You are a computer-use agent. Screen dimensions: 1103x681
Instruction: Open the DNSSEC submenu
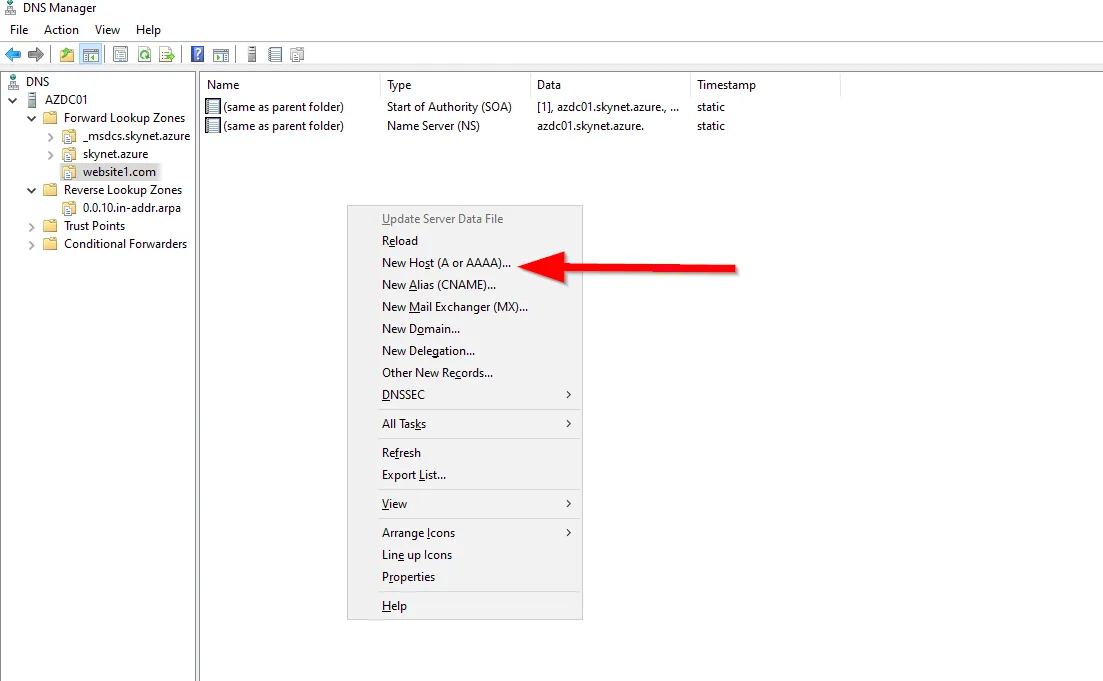tap(464, 395)
